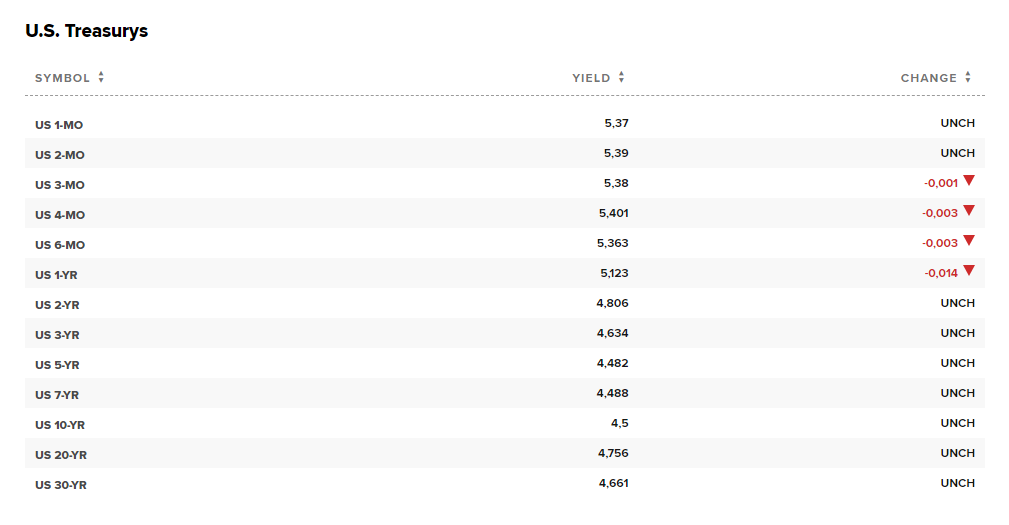Select the US 5-YR treasury symbol

(57, 365)
